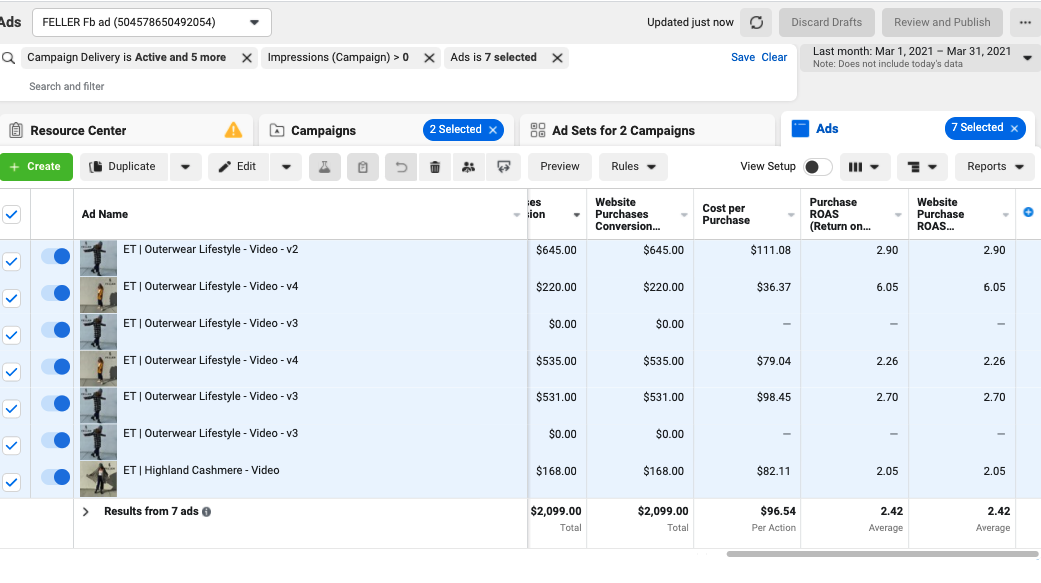The image size is (1041, 583).
Task: Open Ad Sets for 2 Campaigns tab
Action: pyautogui.click(x=623, y=130)
